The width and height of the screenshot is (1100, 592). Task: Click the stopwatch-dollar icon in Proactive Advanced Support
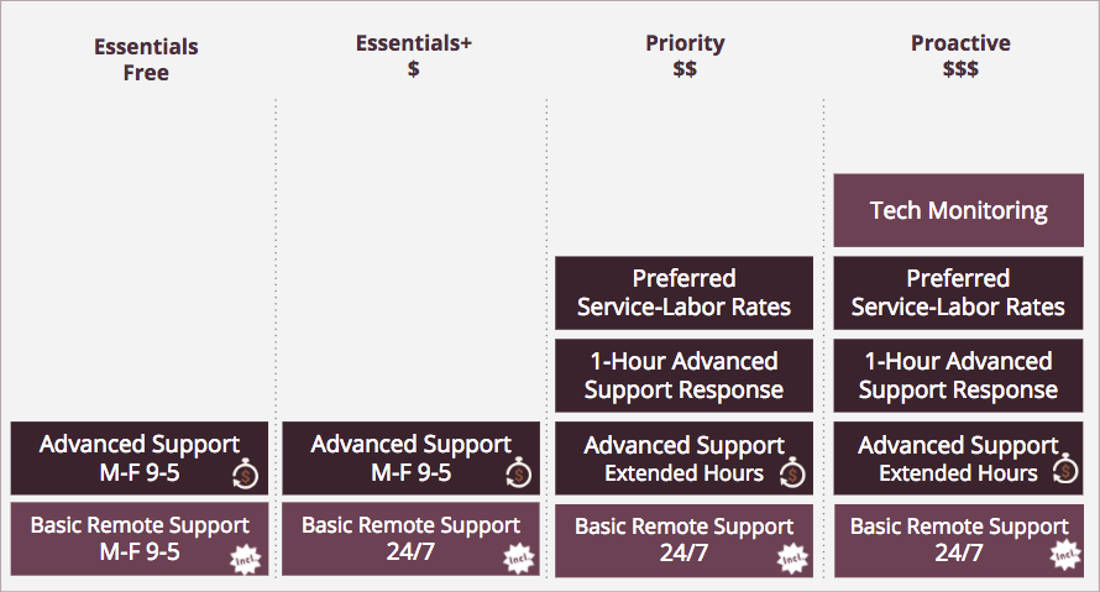[1066, 469]
